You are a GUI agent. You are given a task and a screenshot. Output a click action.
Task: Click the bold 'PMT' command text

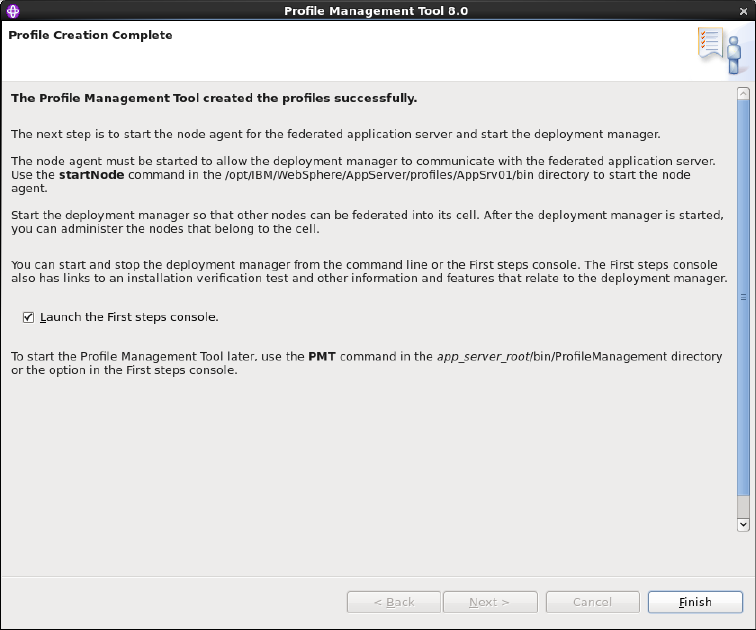click(x=322, y=357)
